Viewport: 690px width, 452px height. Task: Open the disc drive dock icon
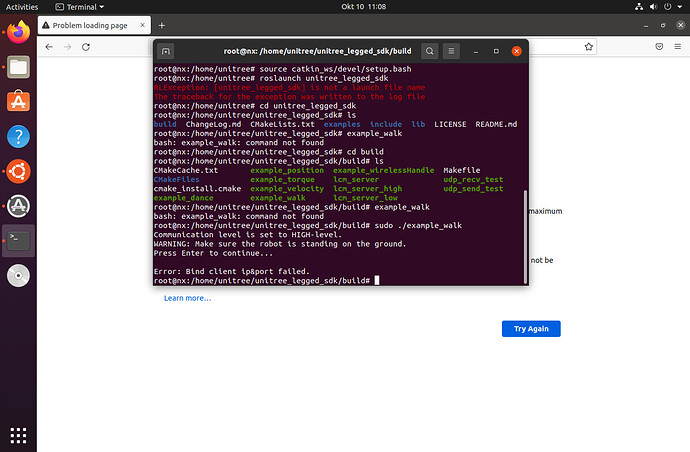coord(18,276)
